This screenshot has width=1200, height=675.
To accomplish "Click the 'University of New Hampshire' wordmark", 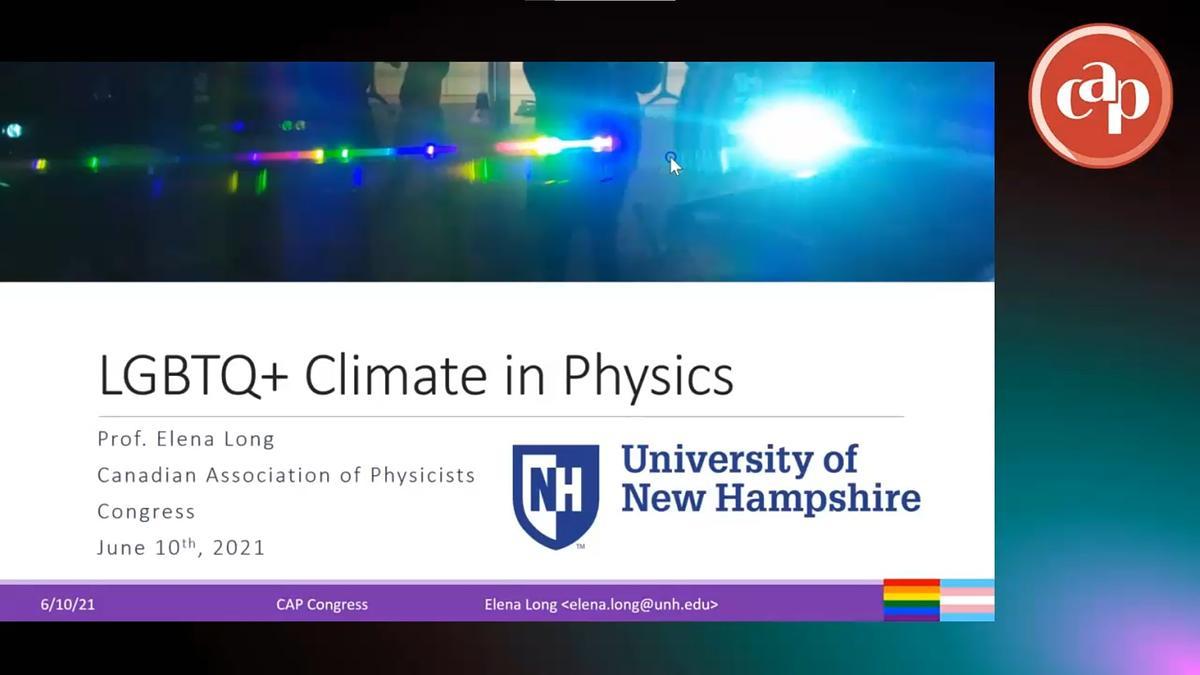I will pyautogui.click(x=770, y=478).
